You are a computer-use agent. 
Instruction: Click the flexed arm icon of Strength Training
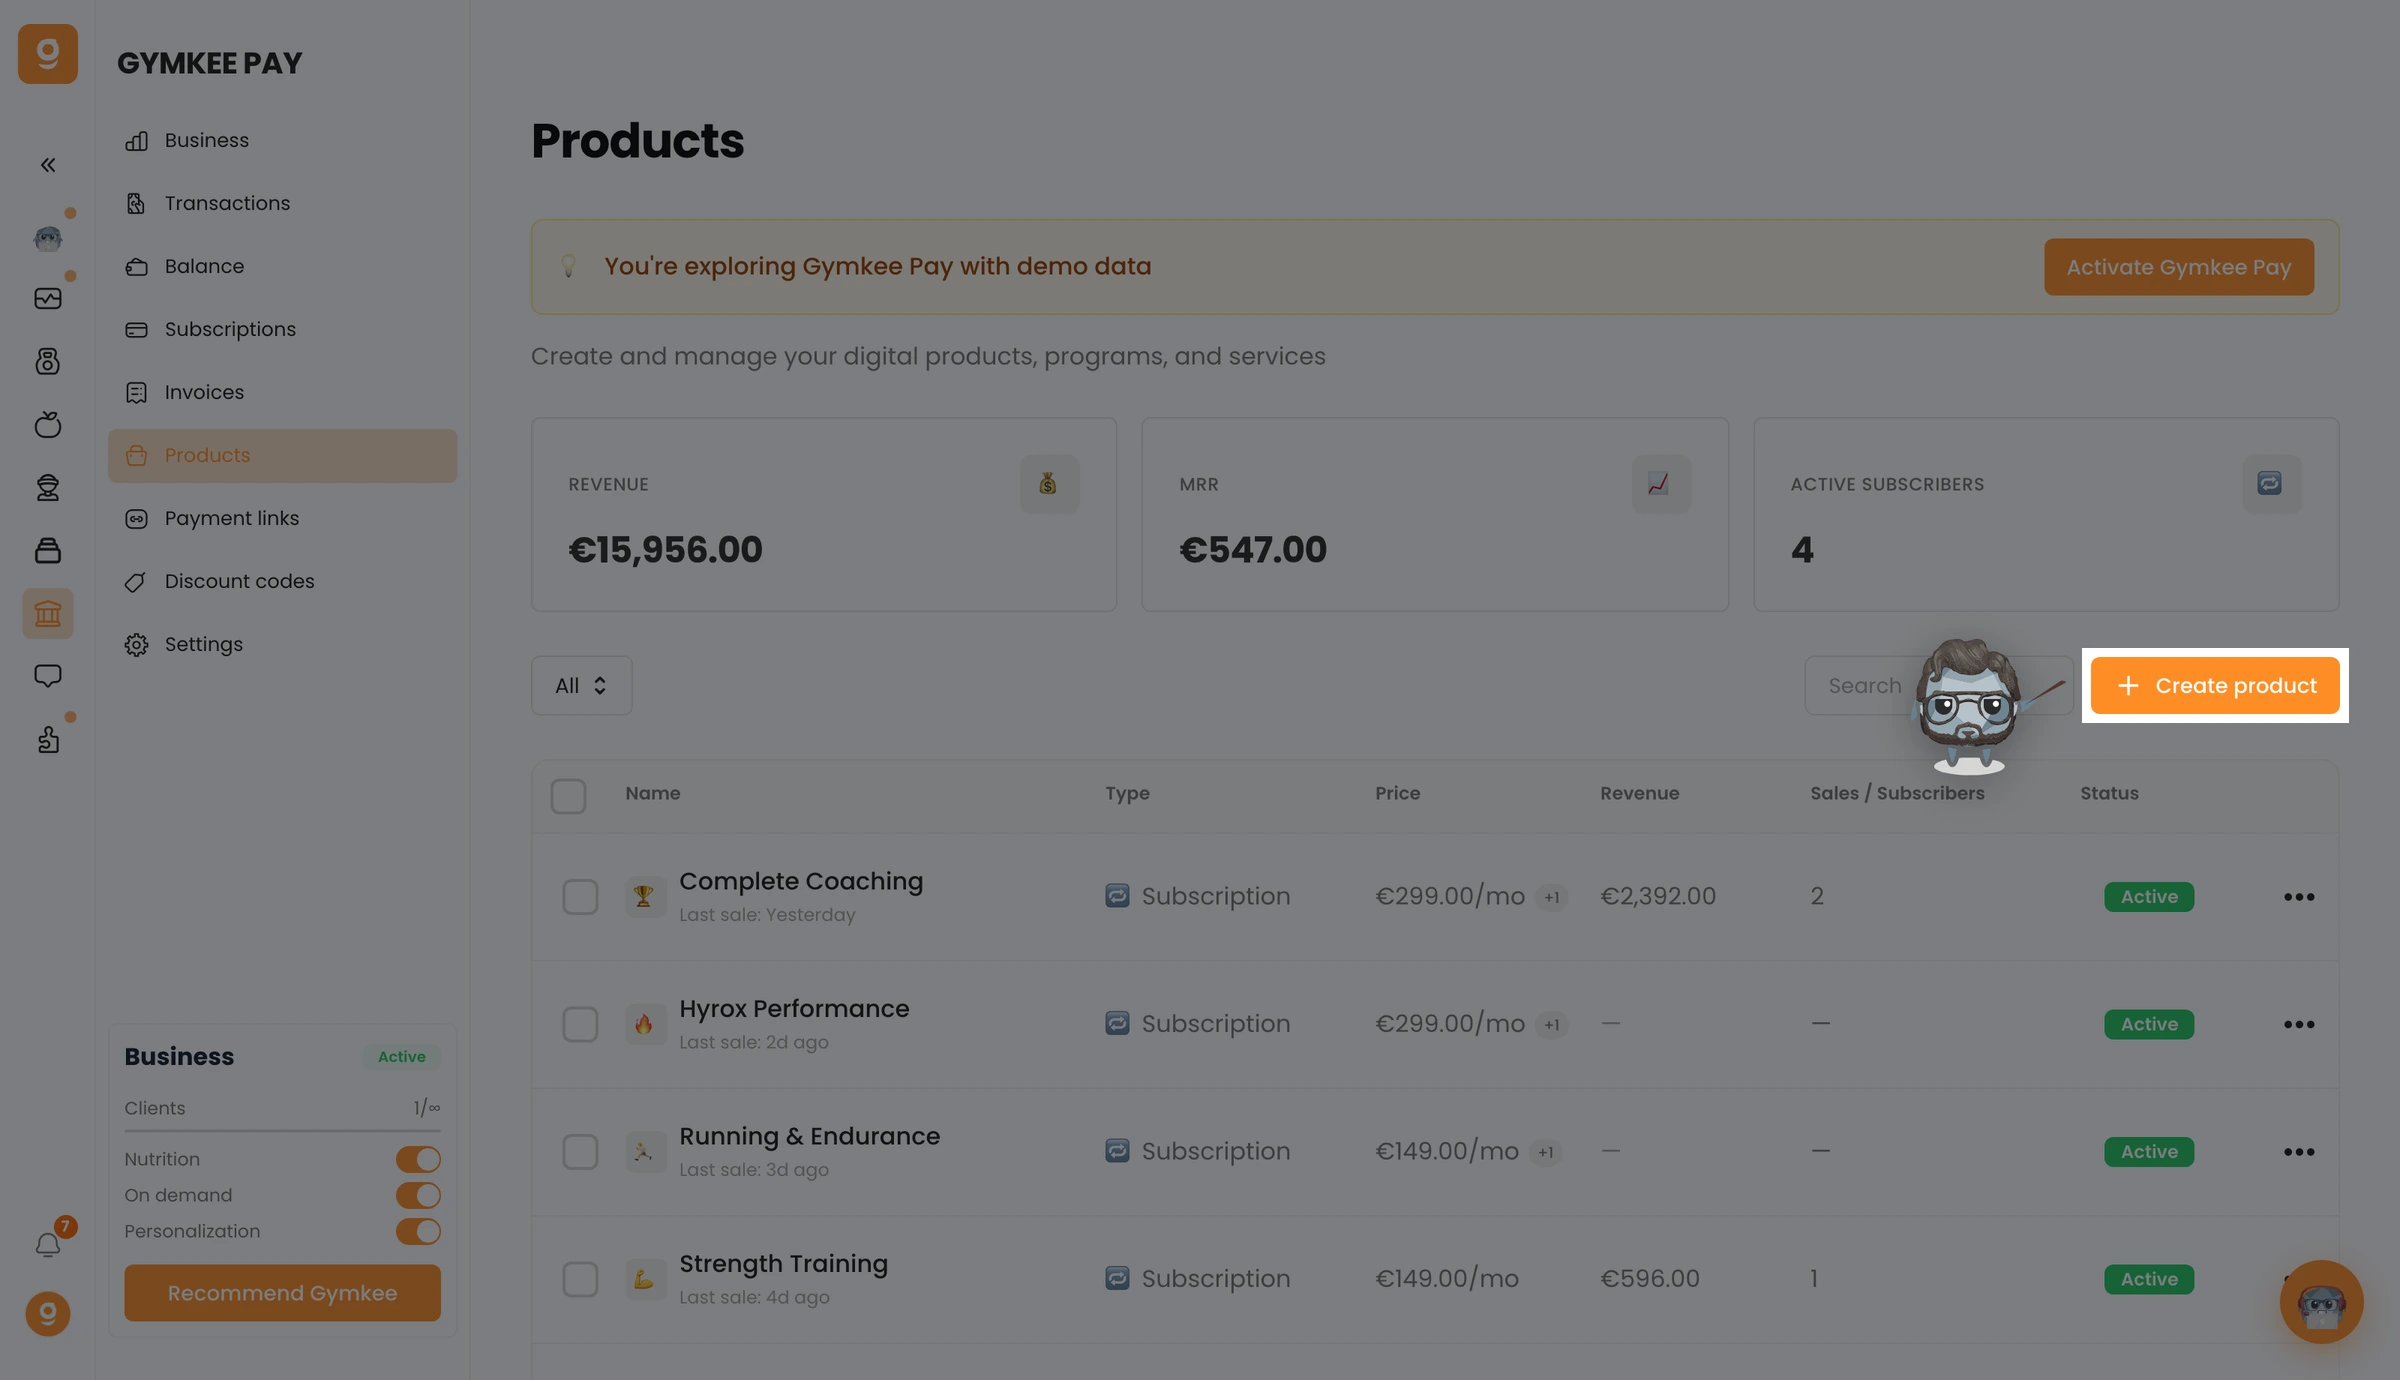pyautogui.click(x=644, y=1279)
